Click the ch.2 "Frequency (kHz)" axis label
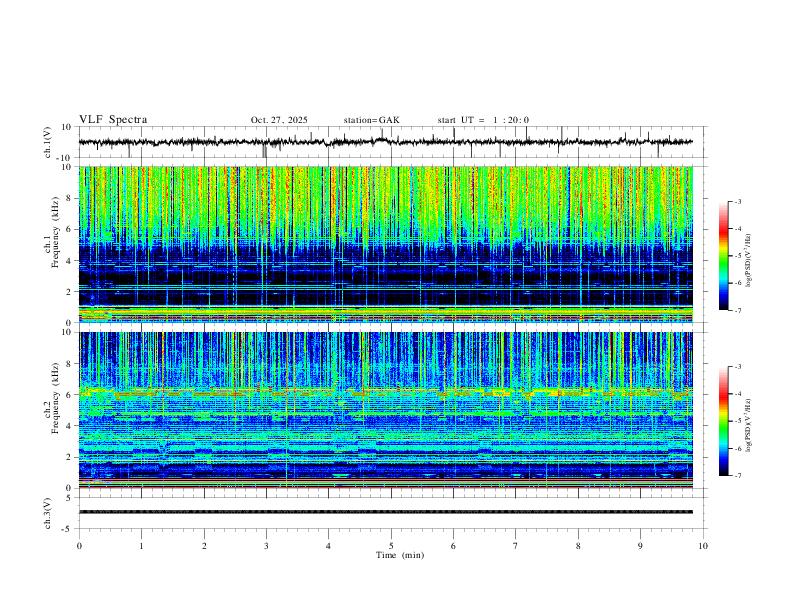The height and width of the screenshot is (612, 792). [x=55, y=398]
